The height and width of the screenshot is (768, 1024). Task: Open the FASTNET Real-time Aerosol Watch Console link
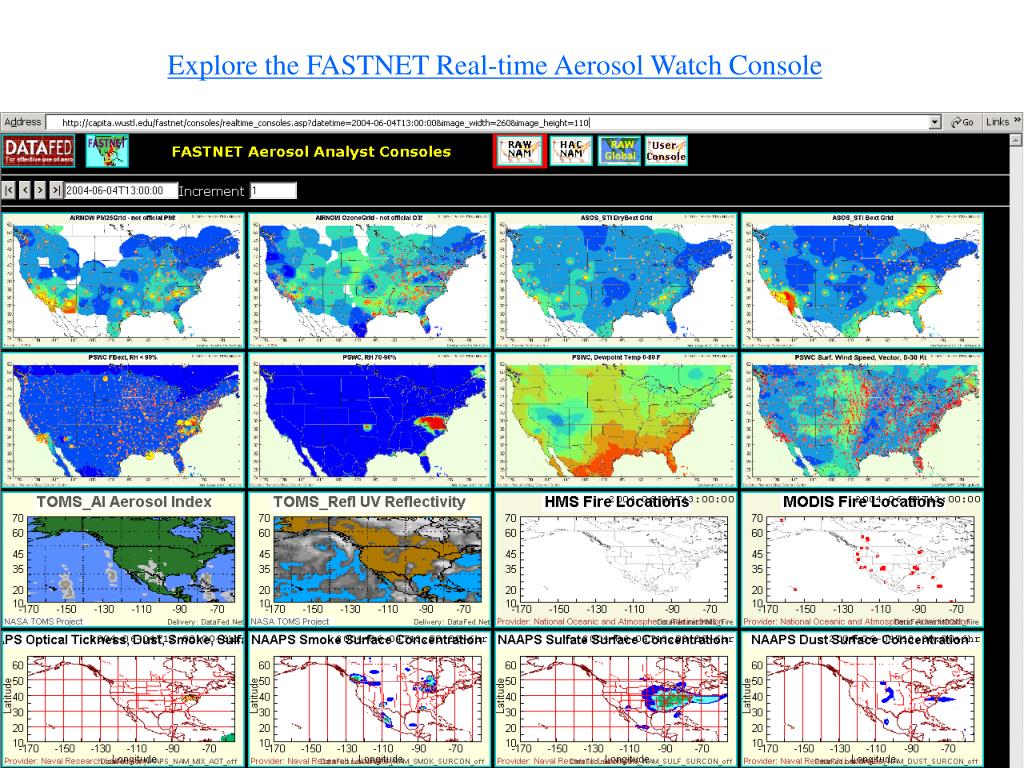494,66
